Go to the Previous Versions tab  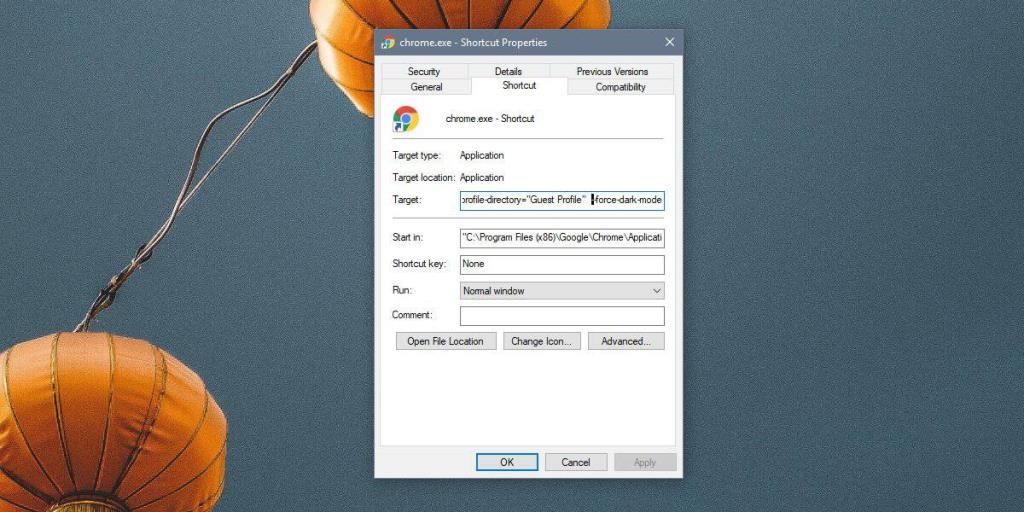[612, 71]
